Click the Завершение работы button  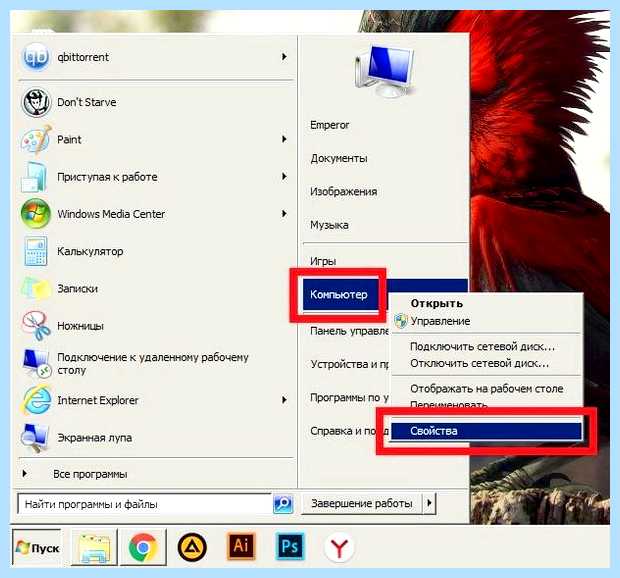pyautogui.click(x=361, y=503)
